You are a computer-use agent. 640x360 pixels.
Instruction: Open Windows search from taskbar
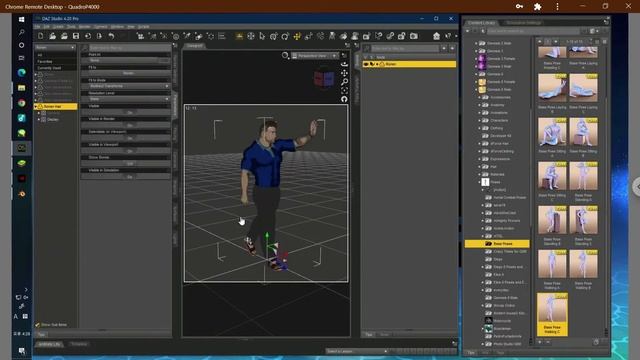22,32
